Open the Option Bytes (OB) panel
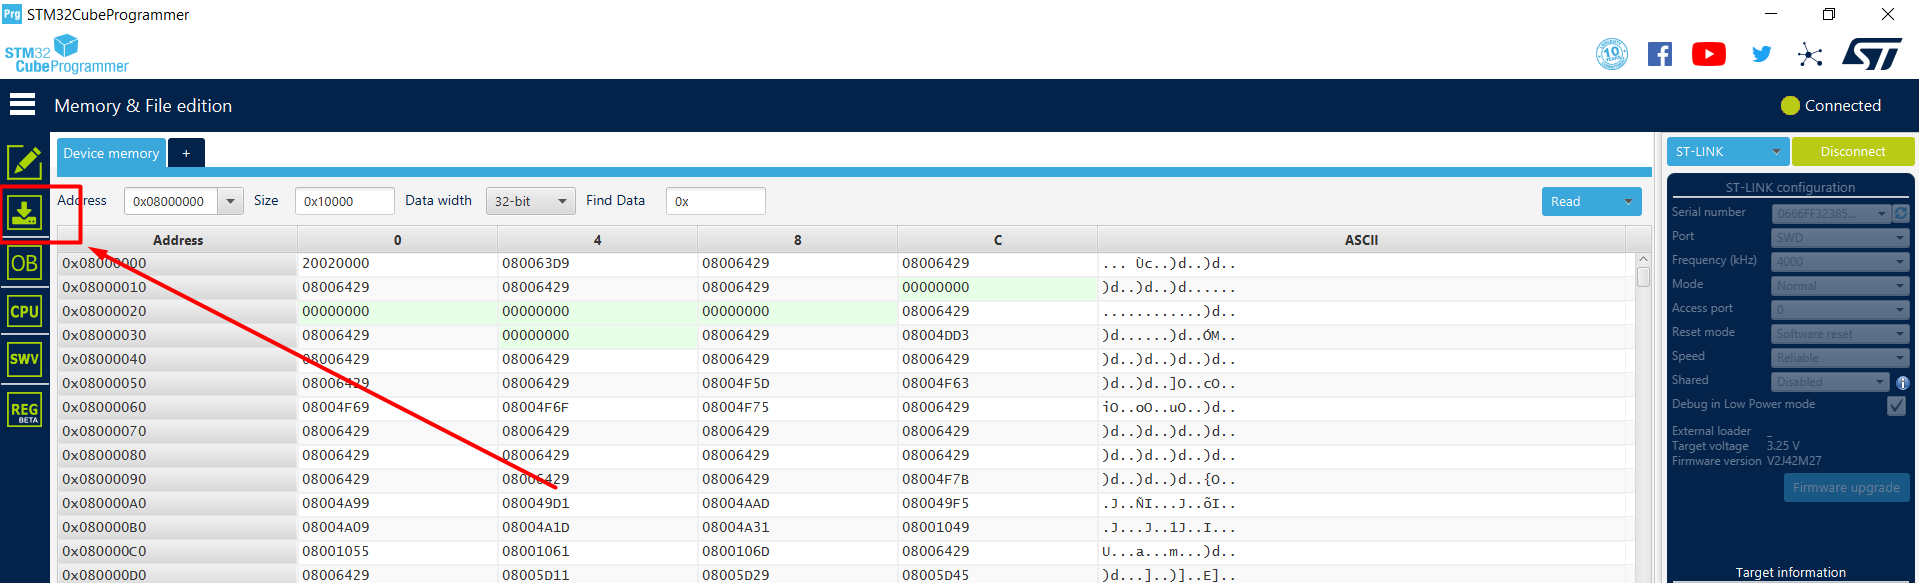 coord(24,263)
